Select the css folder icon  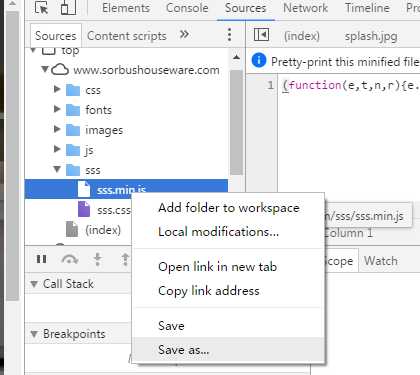73,90
